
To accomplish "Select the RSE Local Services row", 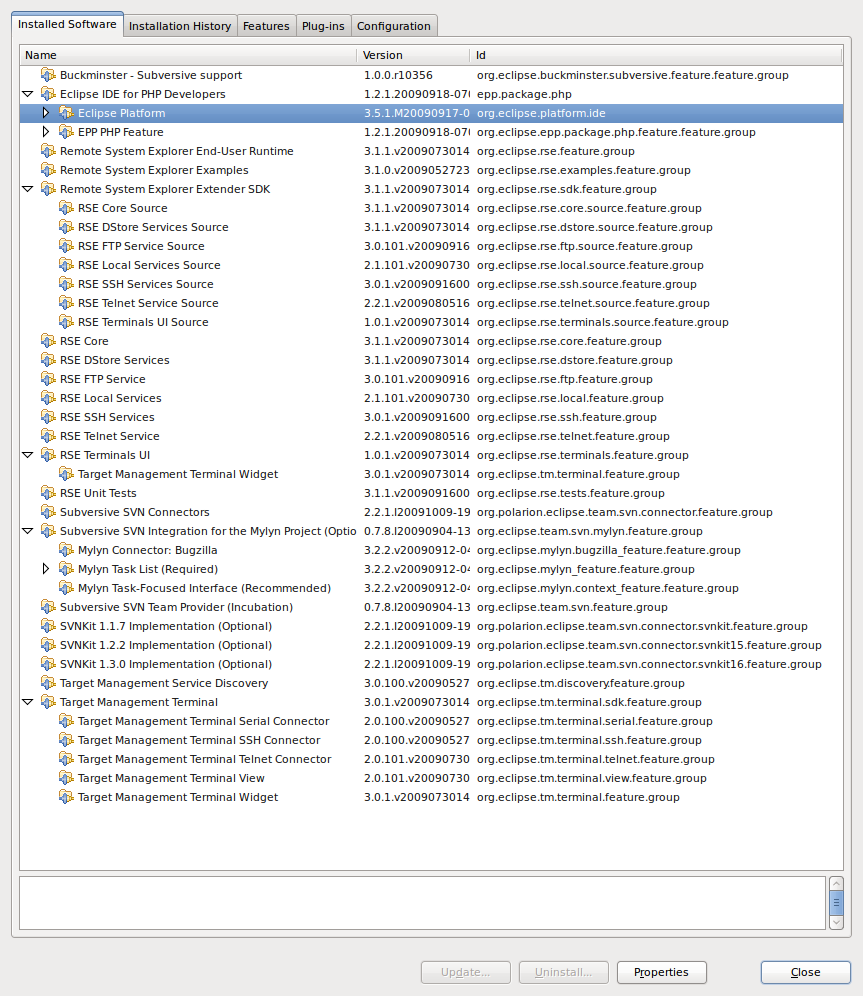I will [431, 398].
